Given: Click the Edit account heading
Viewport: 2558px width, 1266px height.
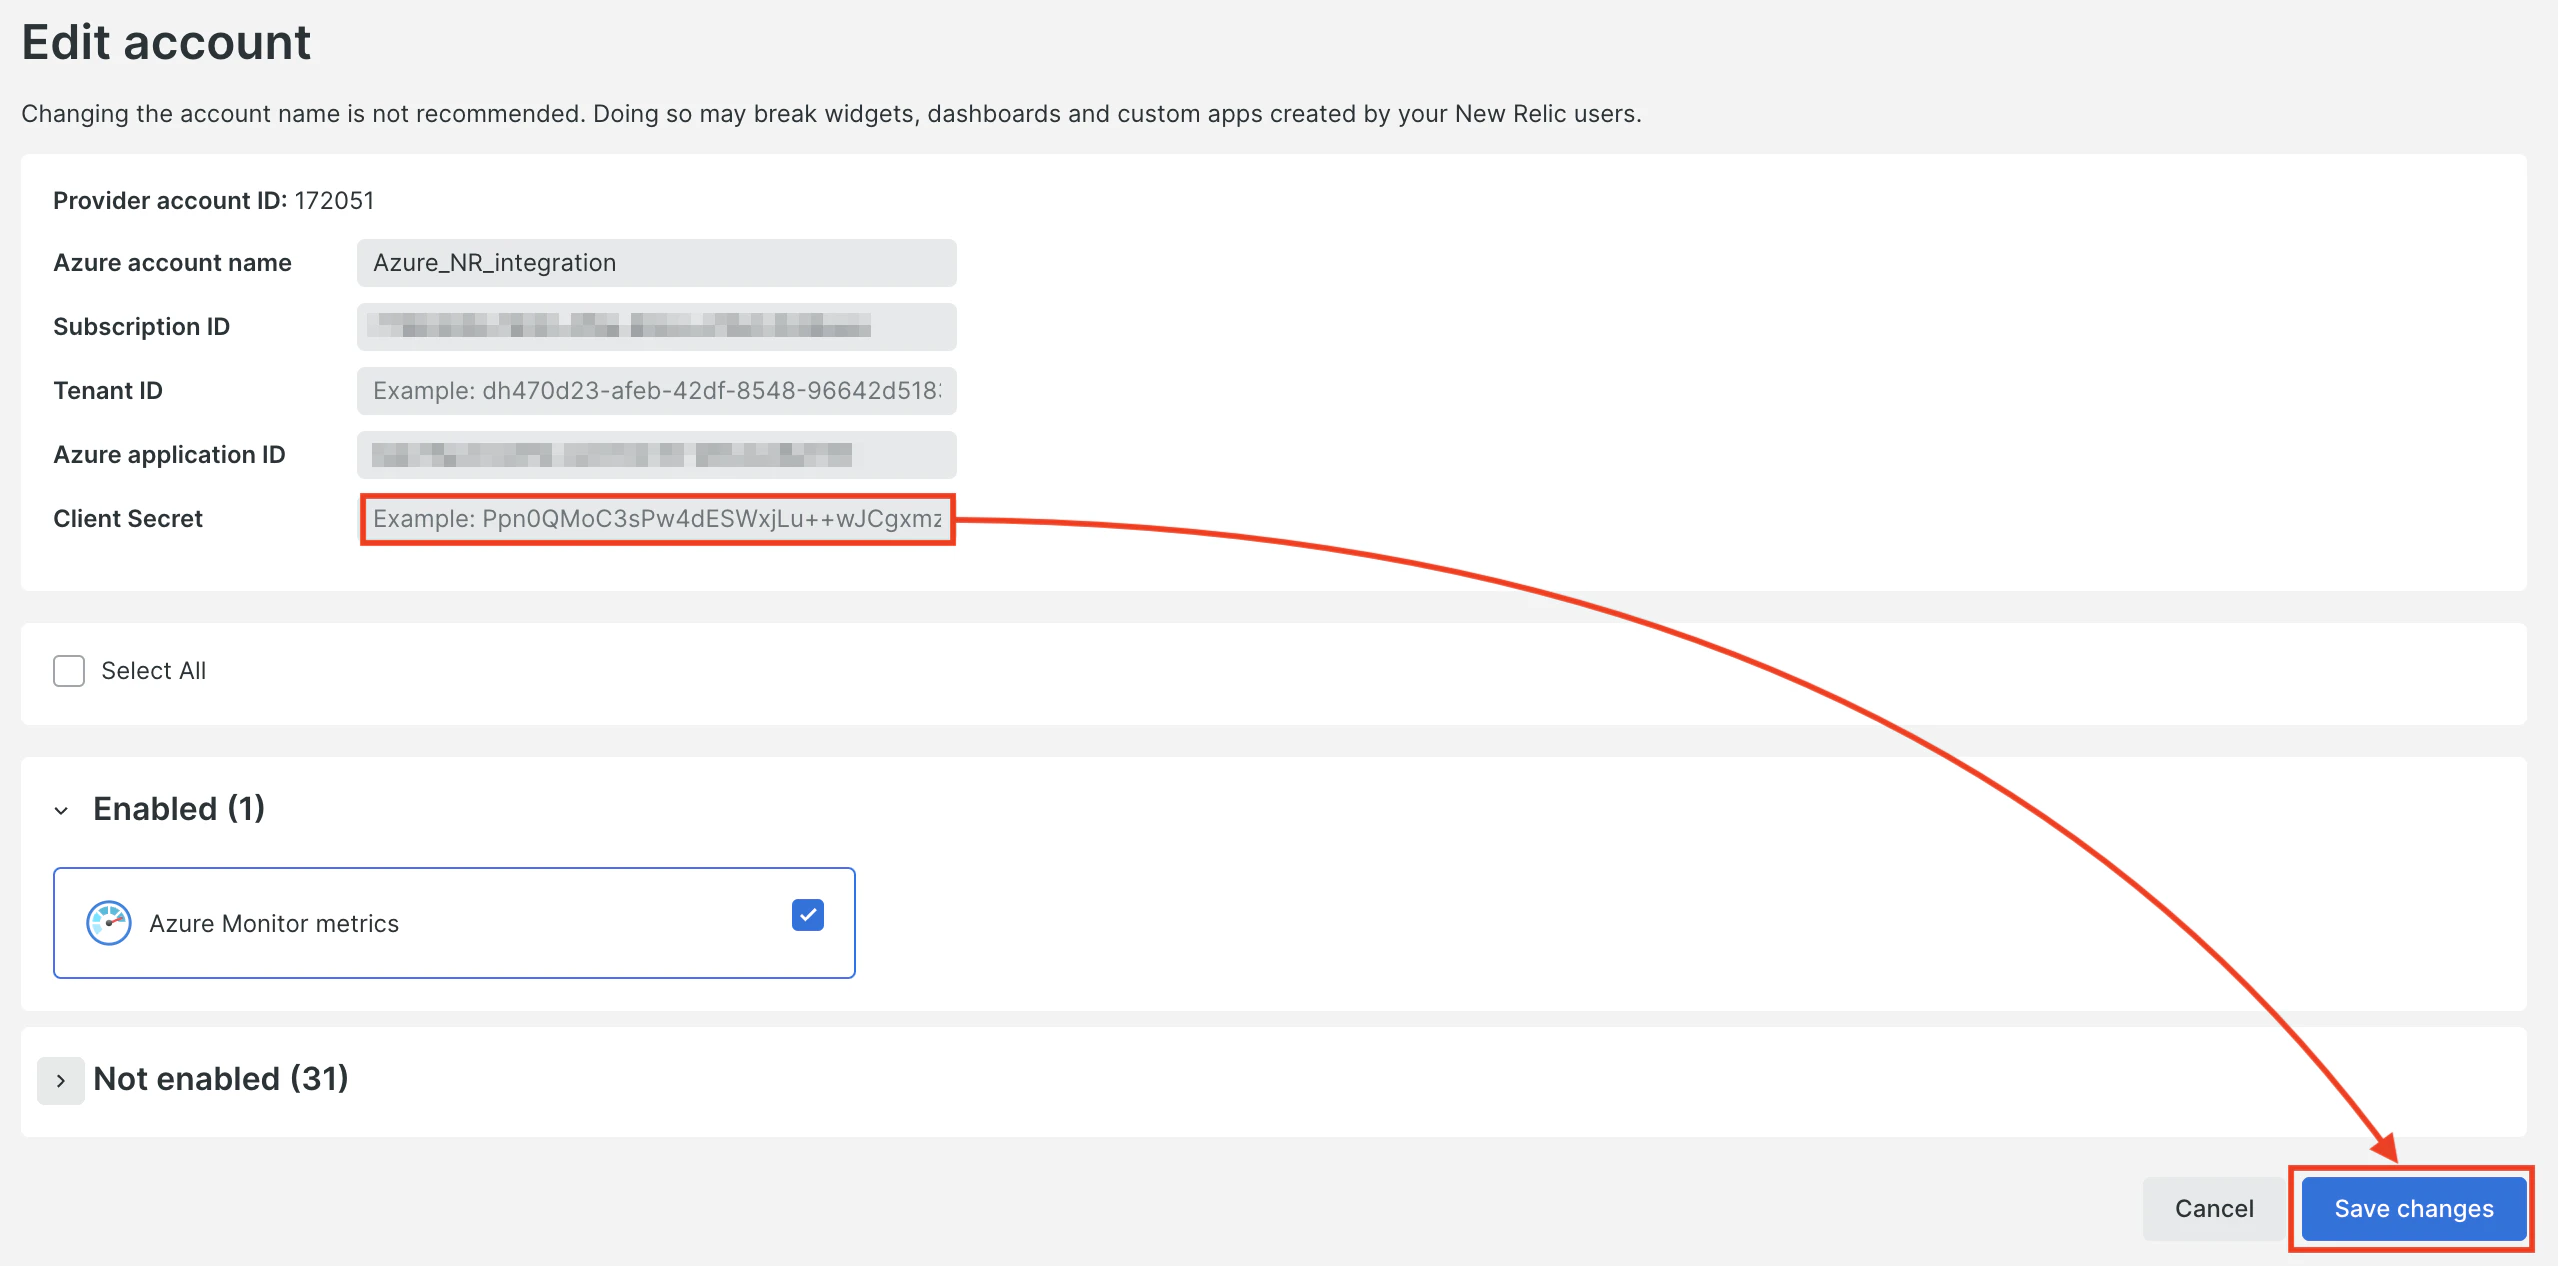Looking at the screenshot, I should pos(166,43).
